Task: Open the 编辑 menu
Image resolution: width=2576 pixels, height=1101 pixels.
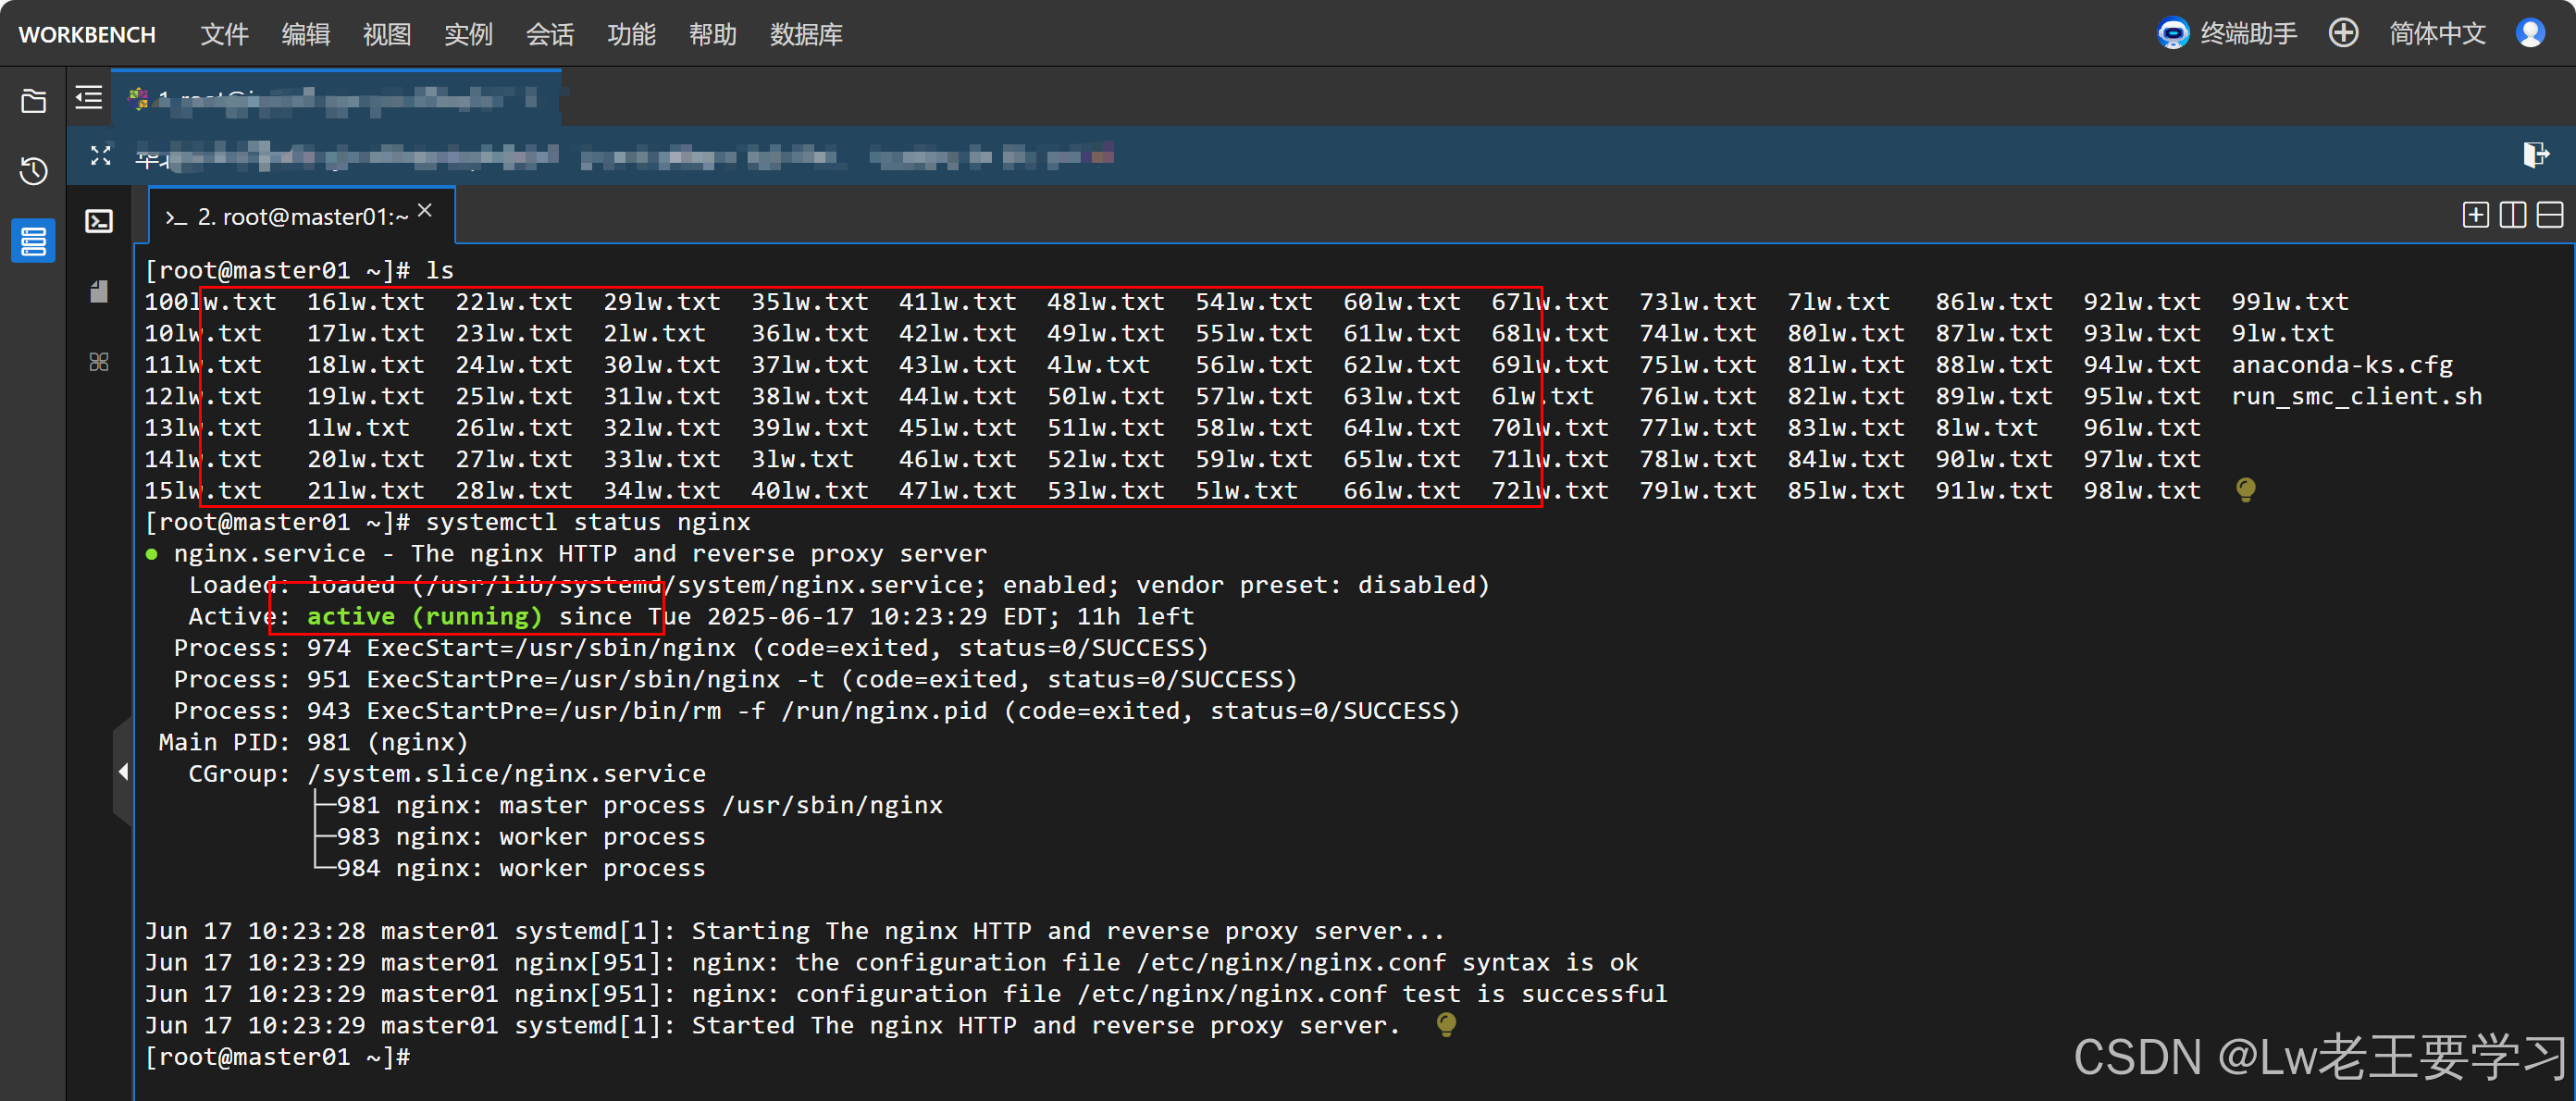Action: click(x=306, y=34)
